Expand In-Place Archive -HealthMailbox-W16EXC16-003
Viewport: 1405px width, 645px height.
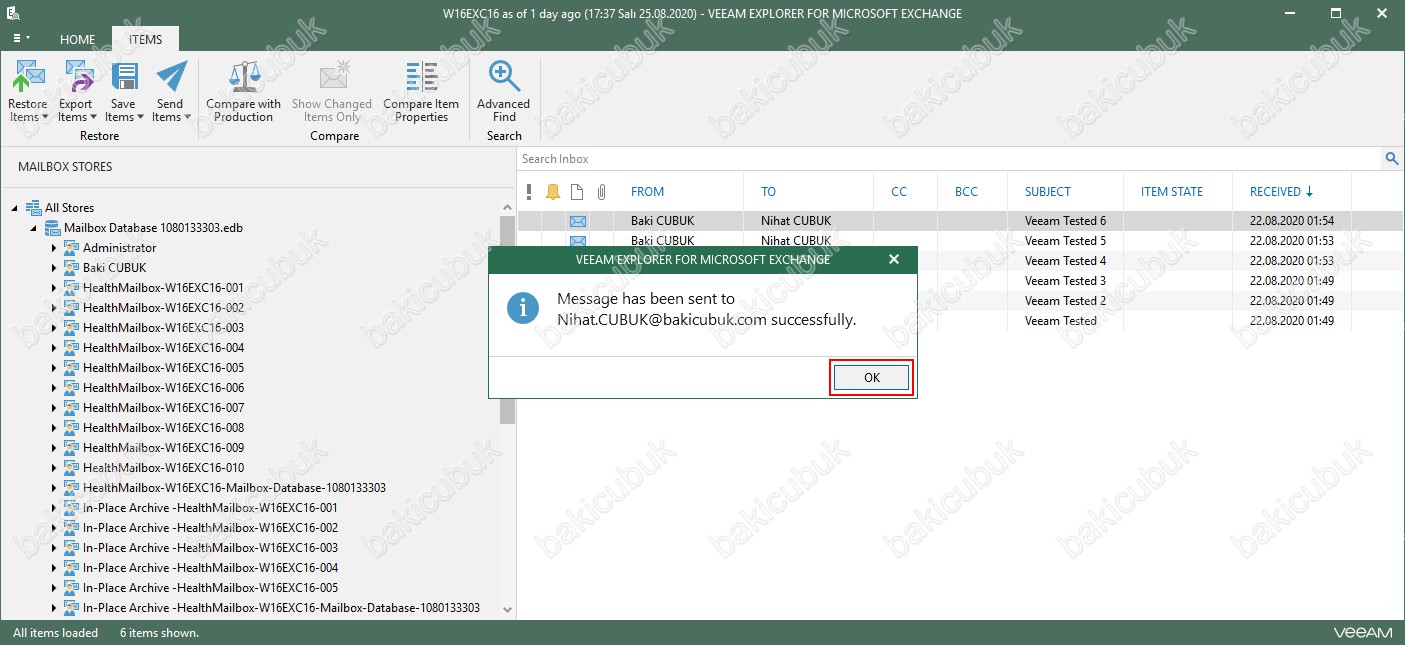point(54,548)
